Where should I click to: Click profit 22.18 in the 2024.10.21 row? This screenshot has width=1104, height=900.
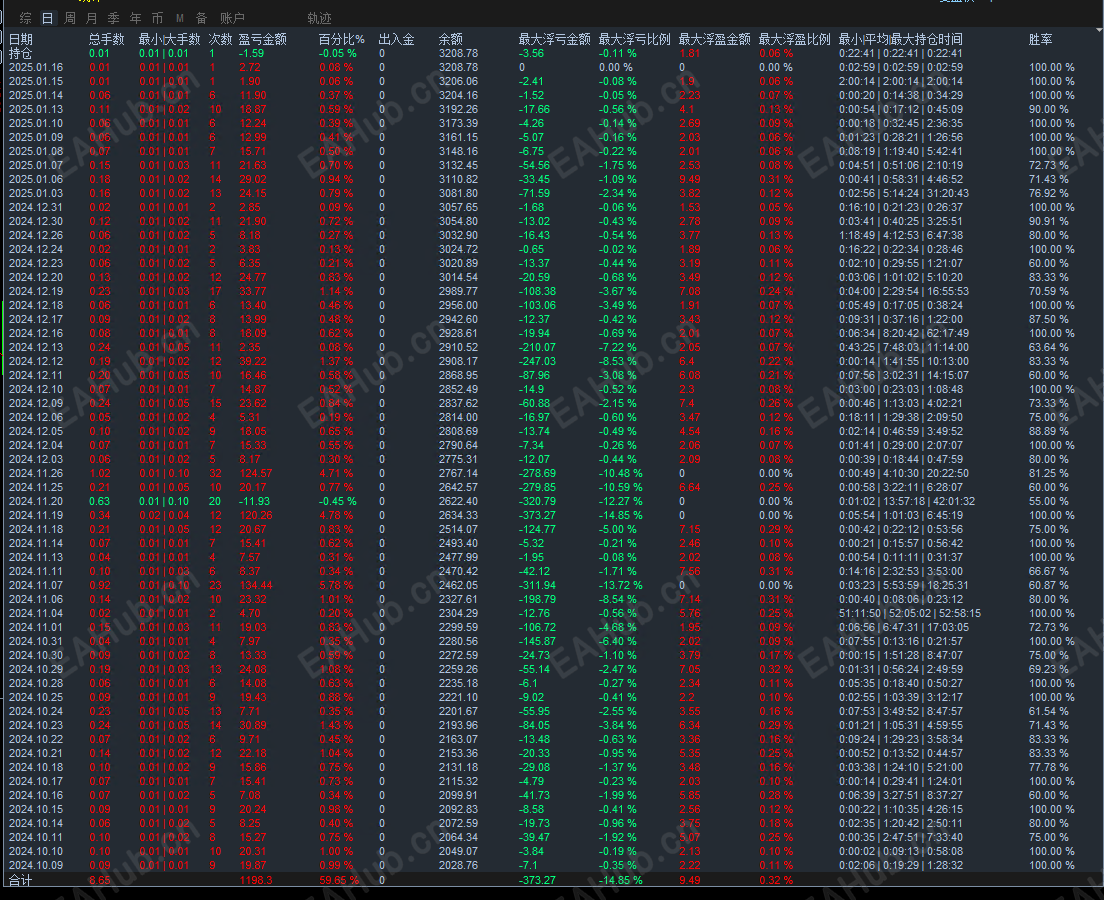coord(253,754)
